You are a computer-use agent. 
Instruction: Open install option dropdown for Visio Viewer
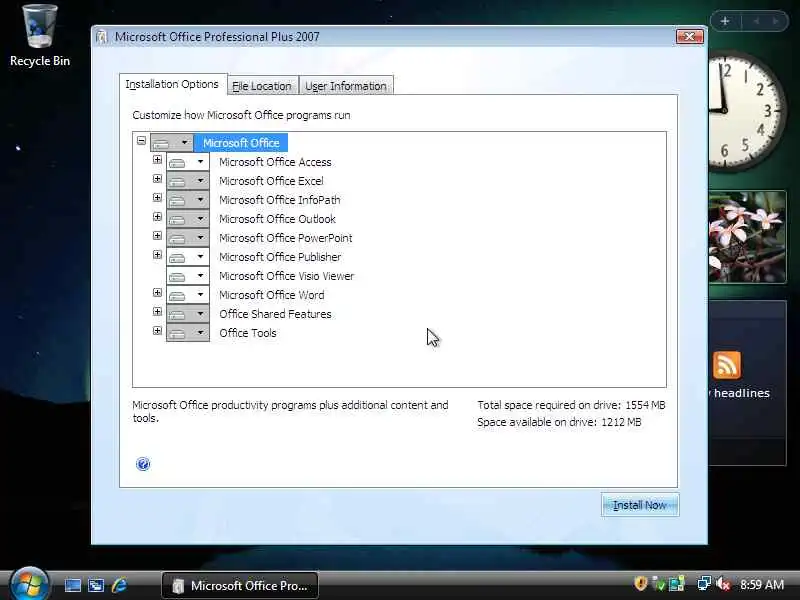point(188,276)
